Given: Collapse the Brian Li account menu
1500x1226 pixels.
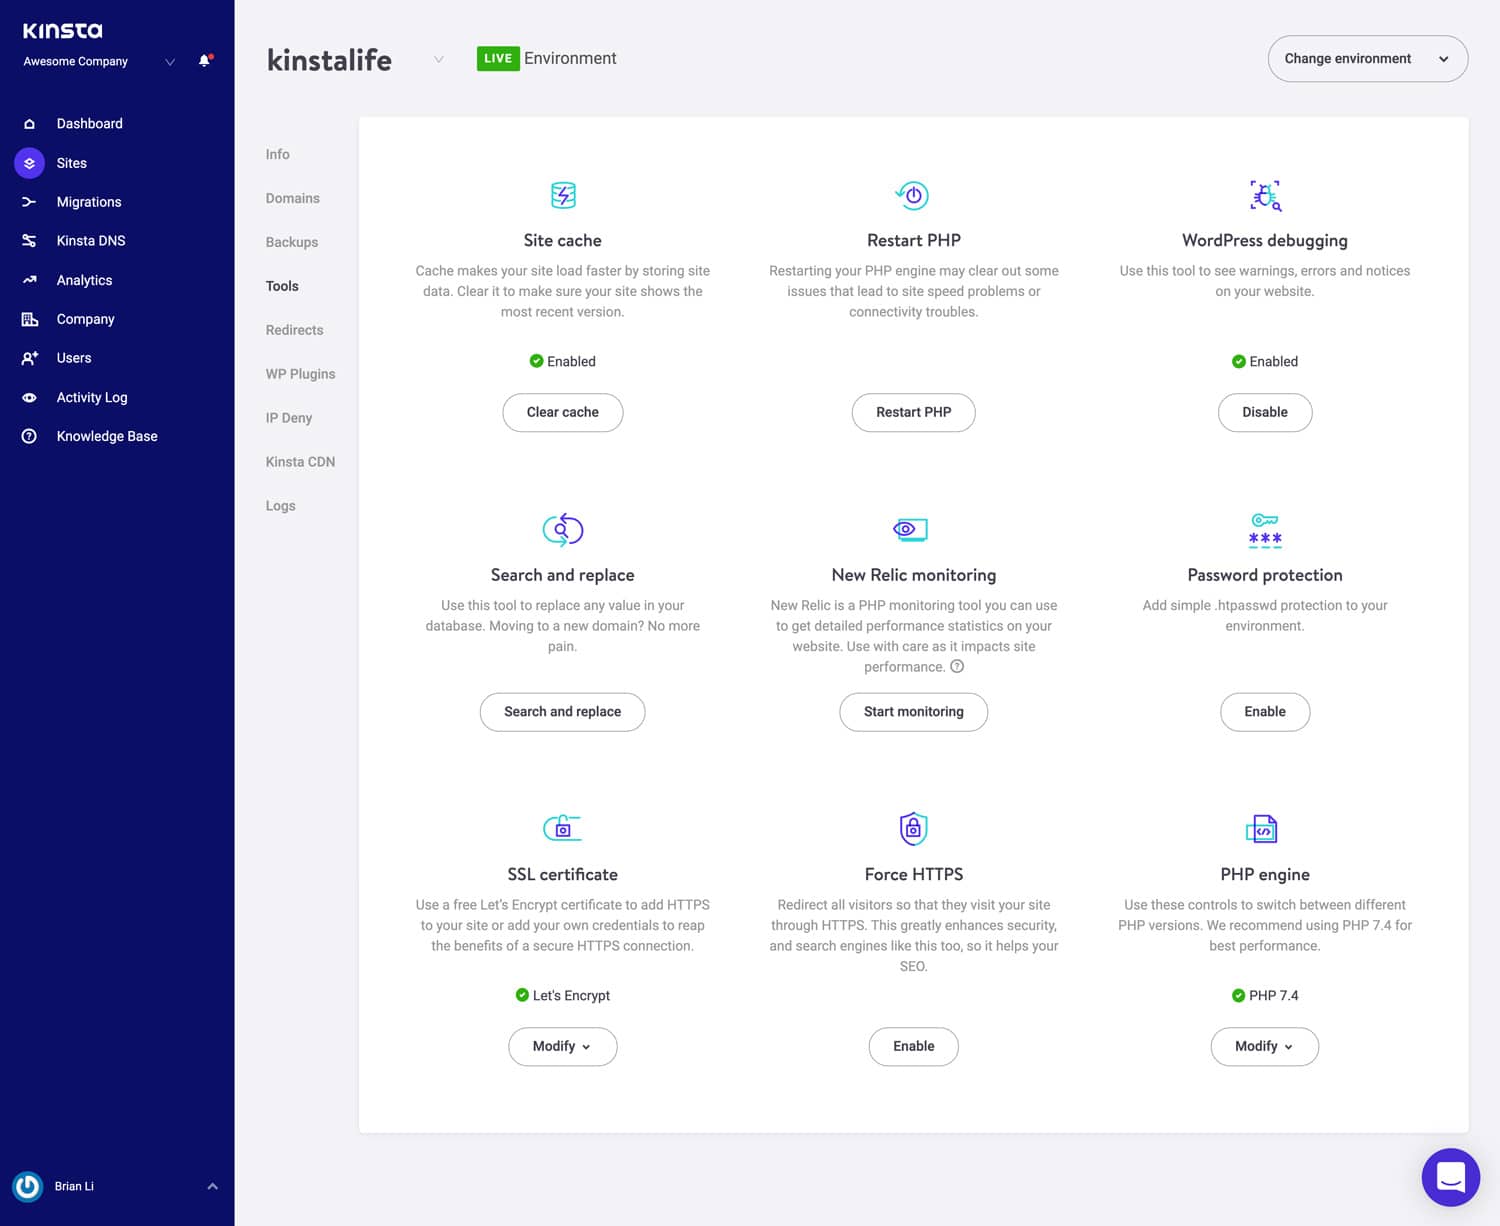Looking at the screenshot, I should [x=211, y=1185].
